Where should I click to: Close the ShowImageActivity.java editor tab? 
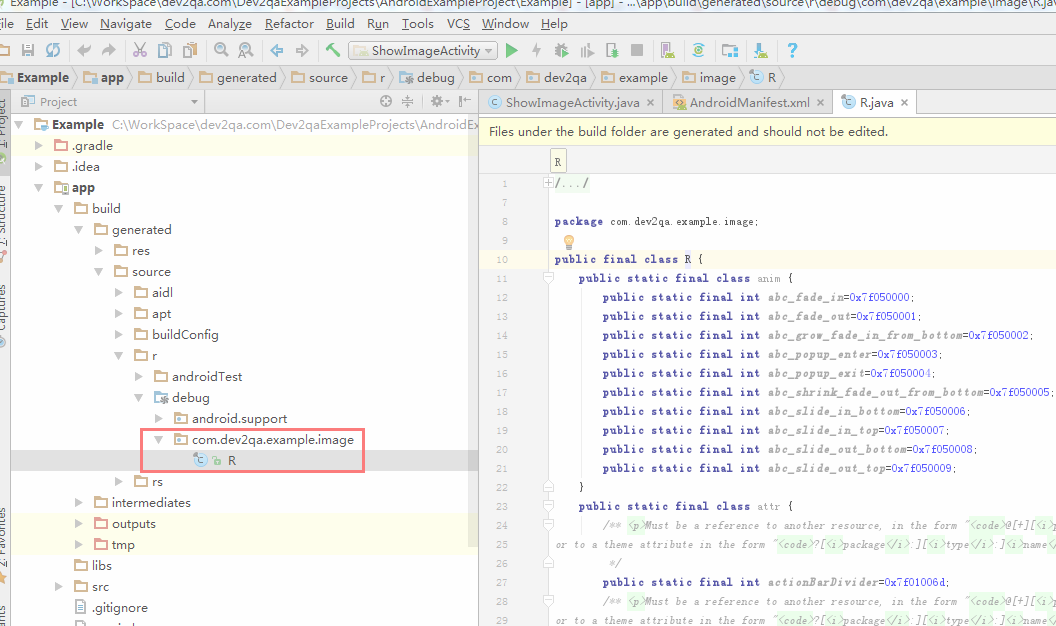tap(651, 102)
